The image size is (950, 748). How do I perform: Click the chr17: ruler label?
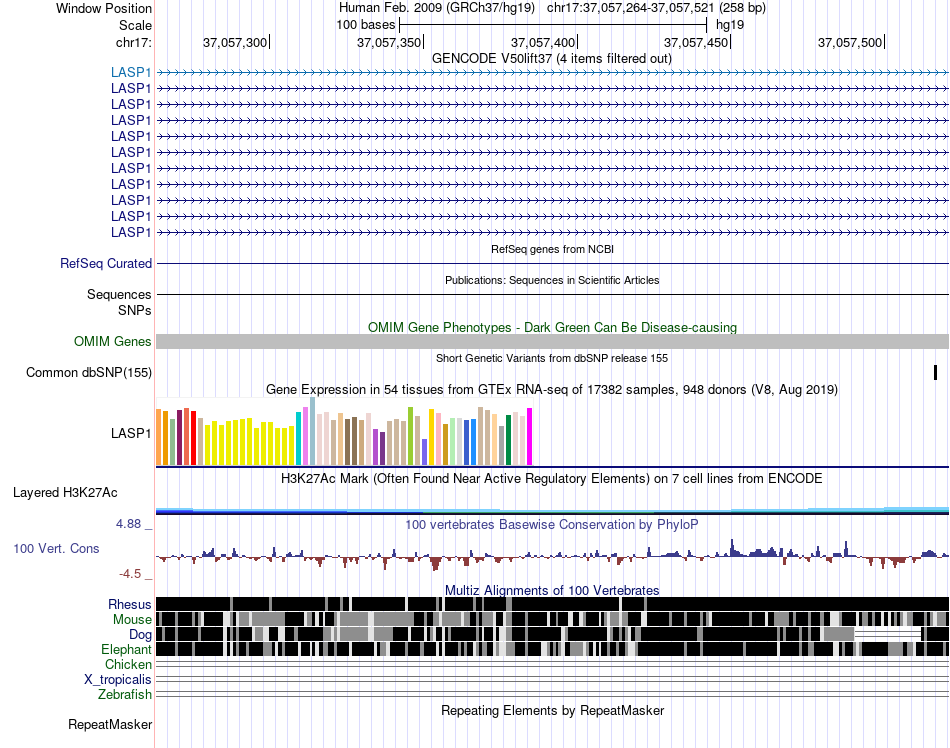pyautogui.click(x=133, y=42)
